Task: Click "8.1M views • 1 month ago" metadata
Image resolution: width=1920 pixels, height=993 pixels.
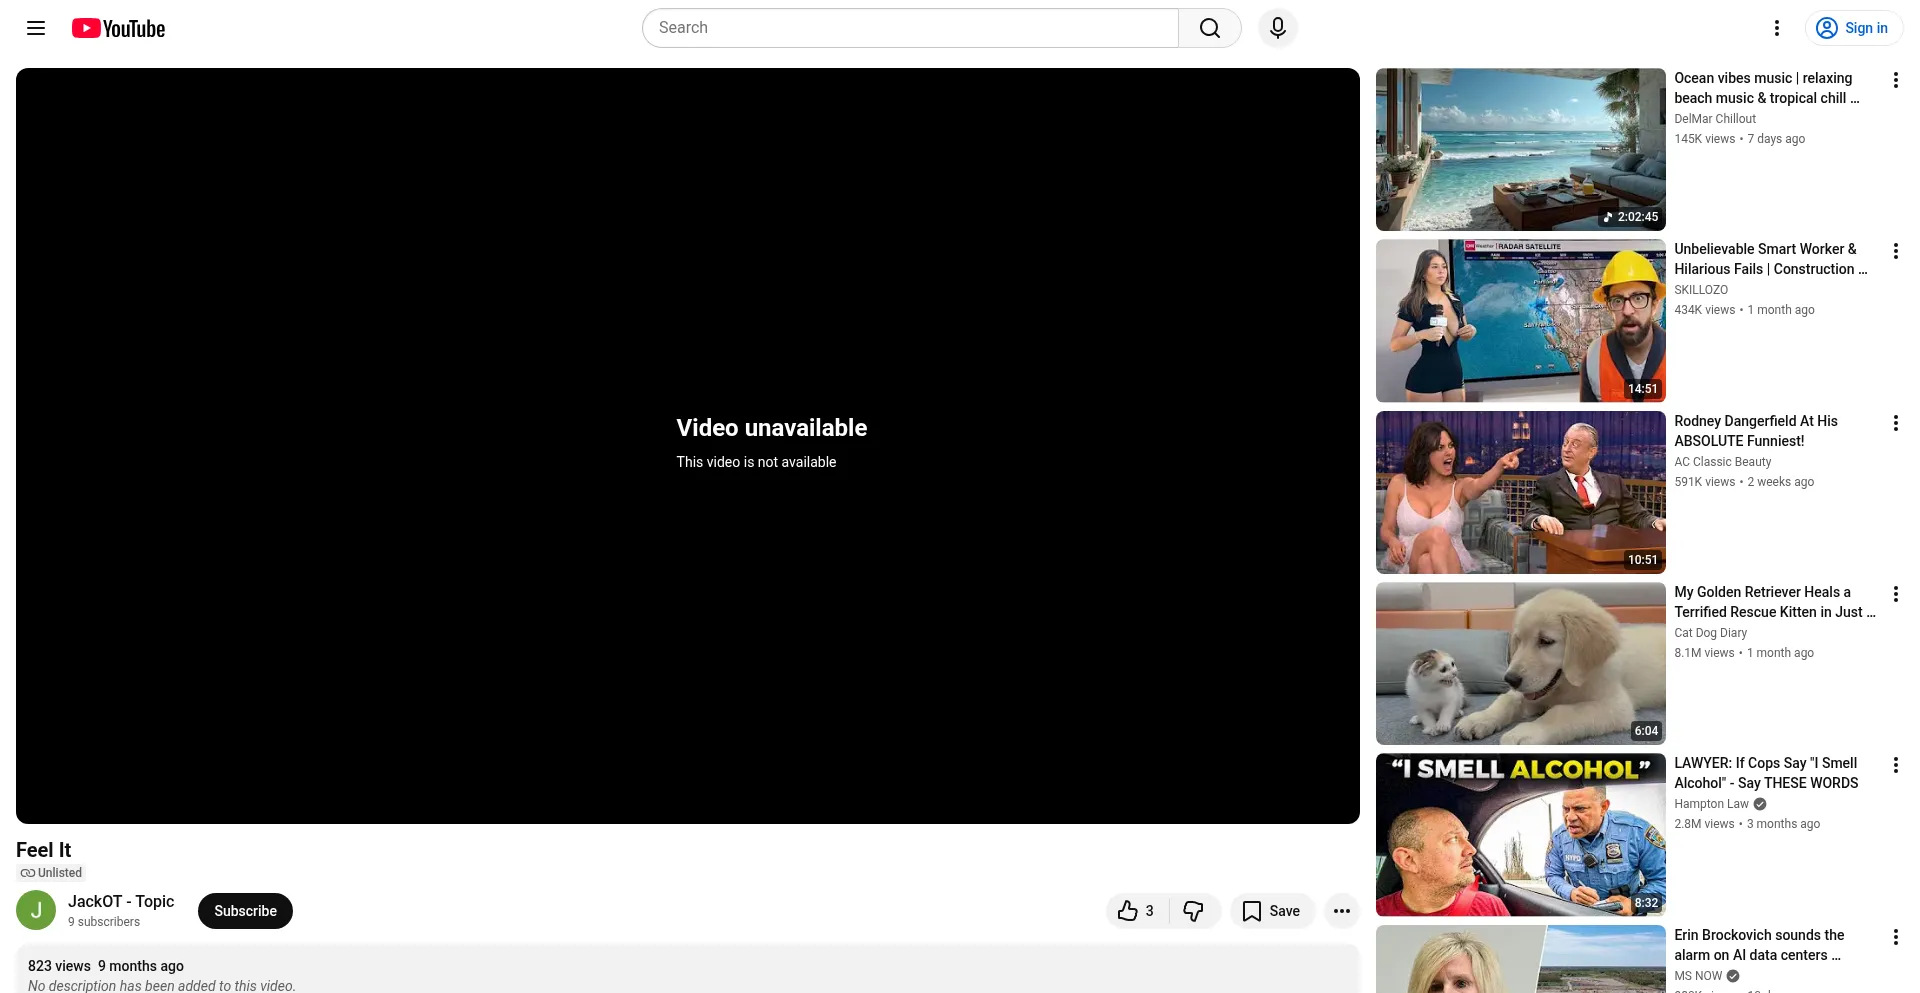Action: point(1744,653)
